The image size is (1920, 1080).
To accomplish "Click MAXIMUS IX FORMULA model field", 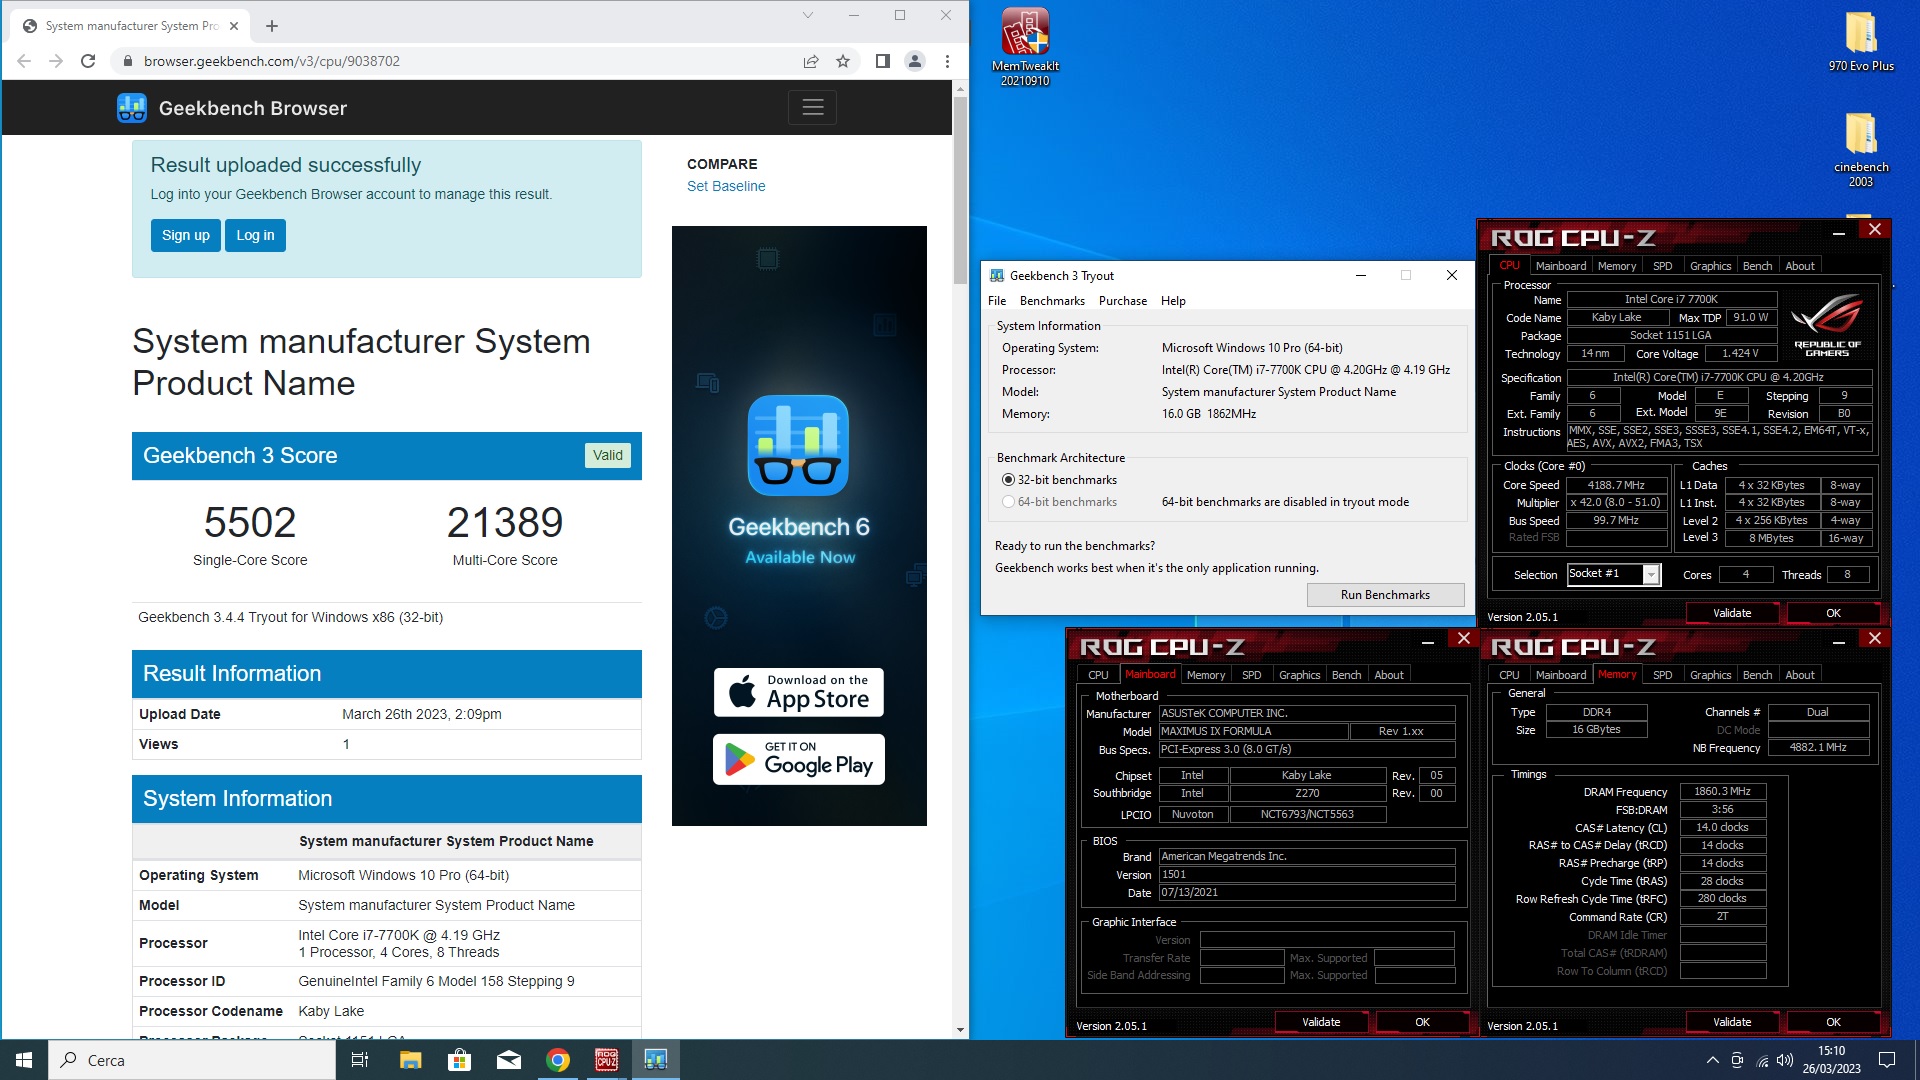I will click(x=1253, y=731).
